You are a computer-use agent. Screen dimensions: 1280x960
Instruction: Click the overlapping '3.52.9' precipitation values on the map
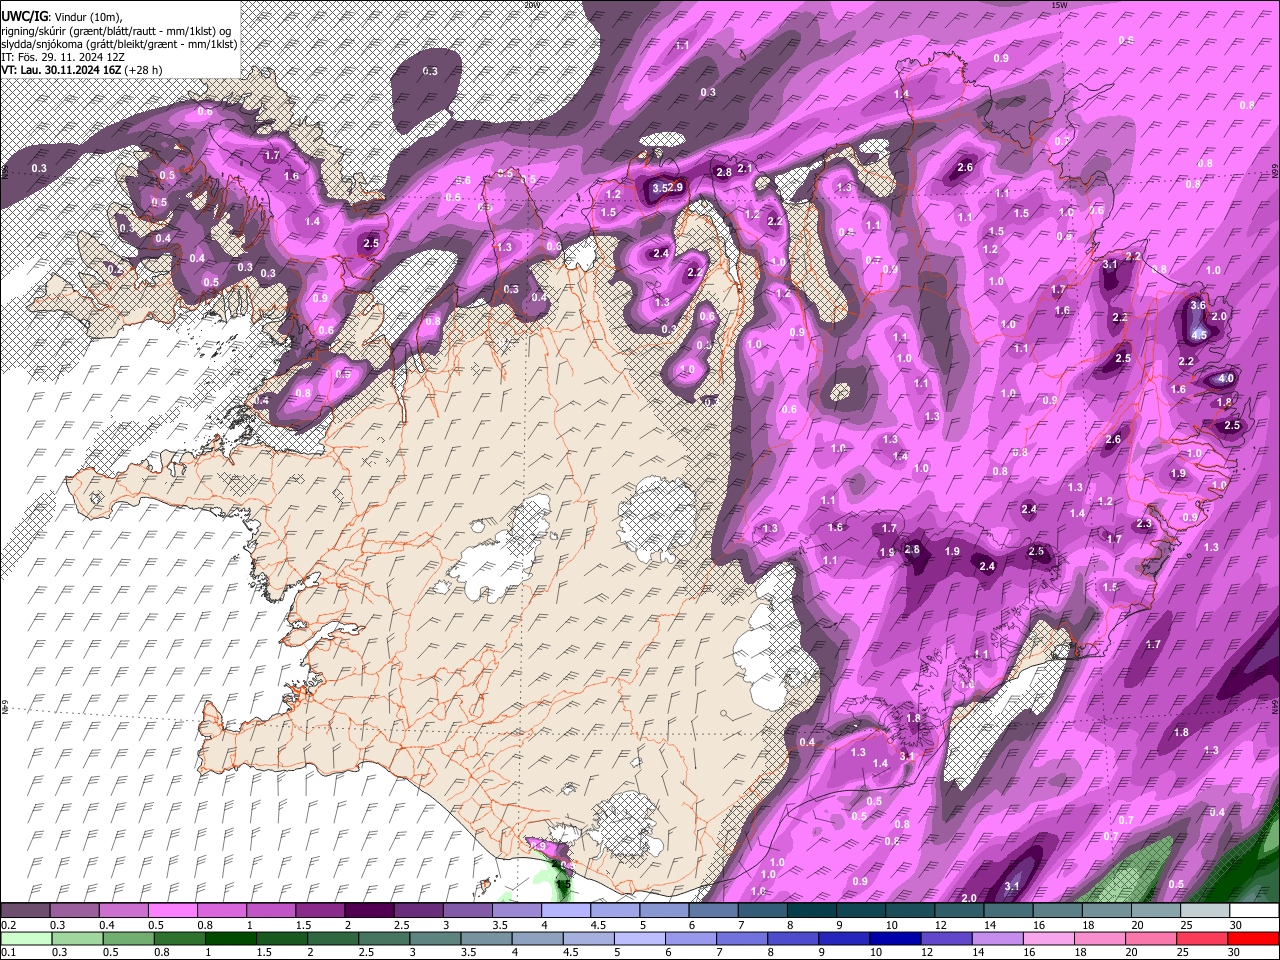point(667,187)
